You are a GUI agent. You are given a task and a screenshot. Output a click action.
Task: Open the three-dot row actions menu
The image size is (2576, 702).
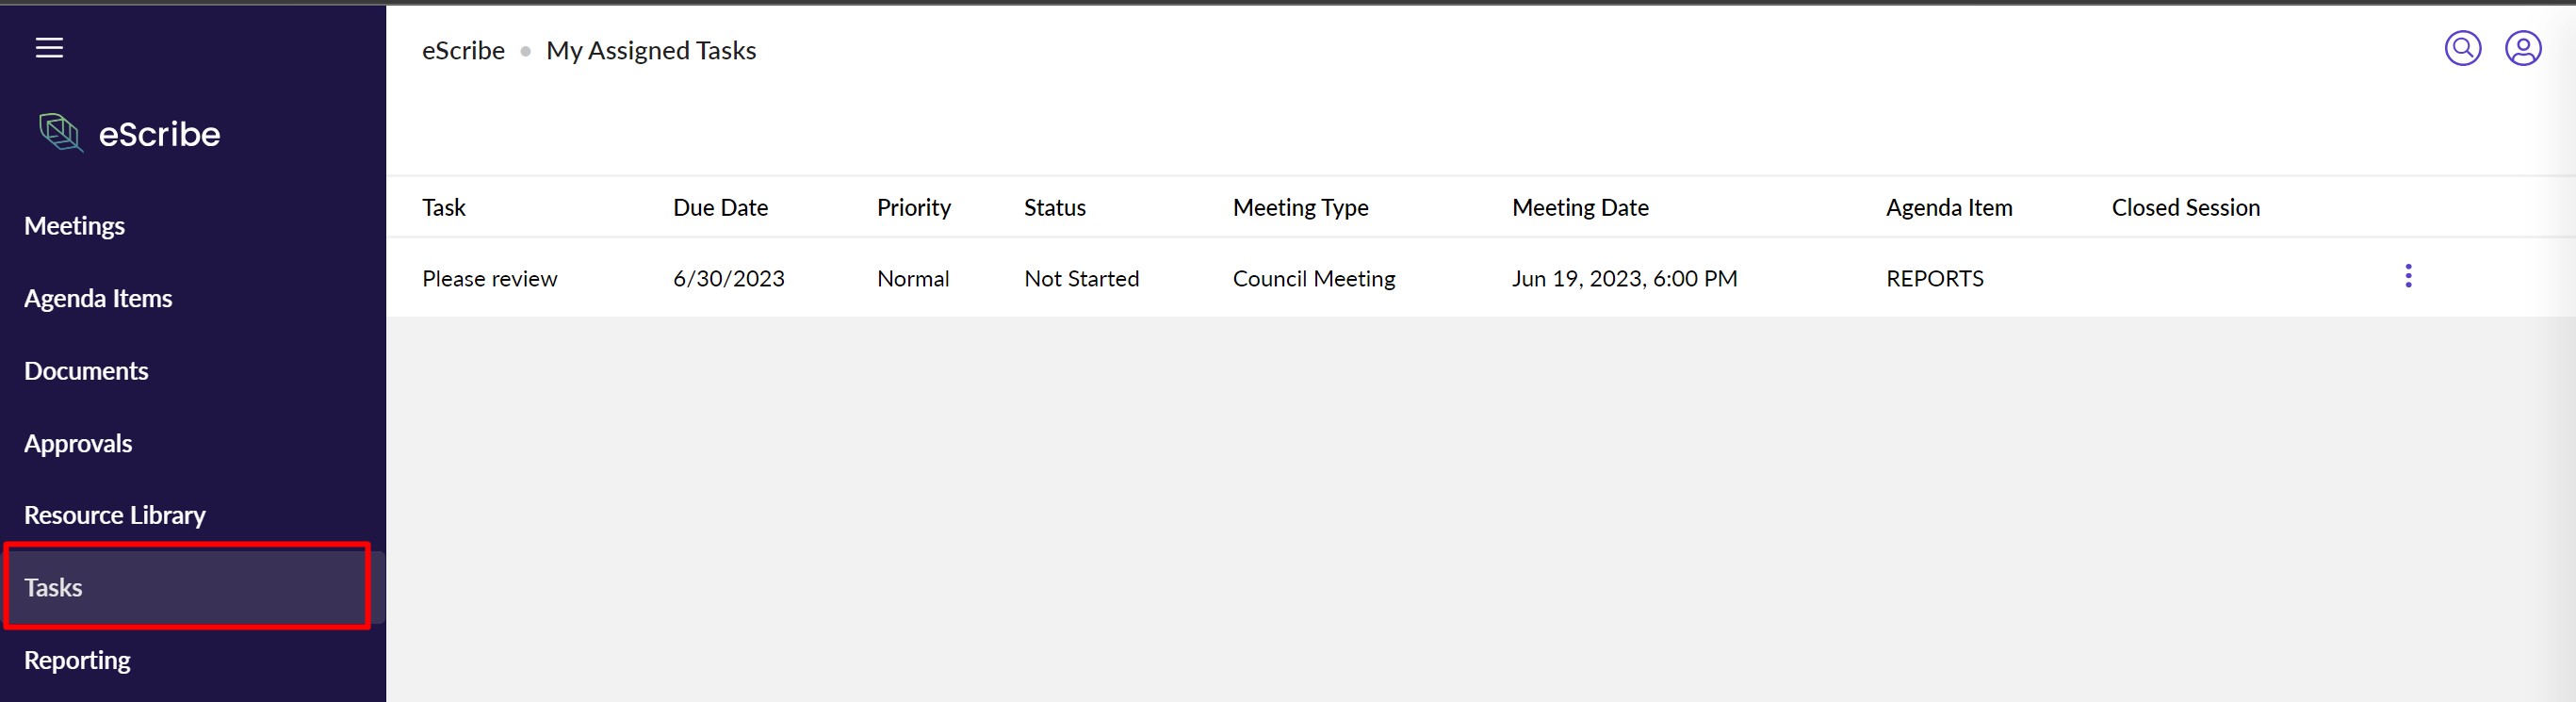(x=2407, y=276)
